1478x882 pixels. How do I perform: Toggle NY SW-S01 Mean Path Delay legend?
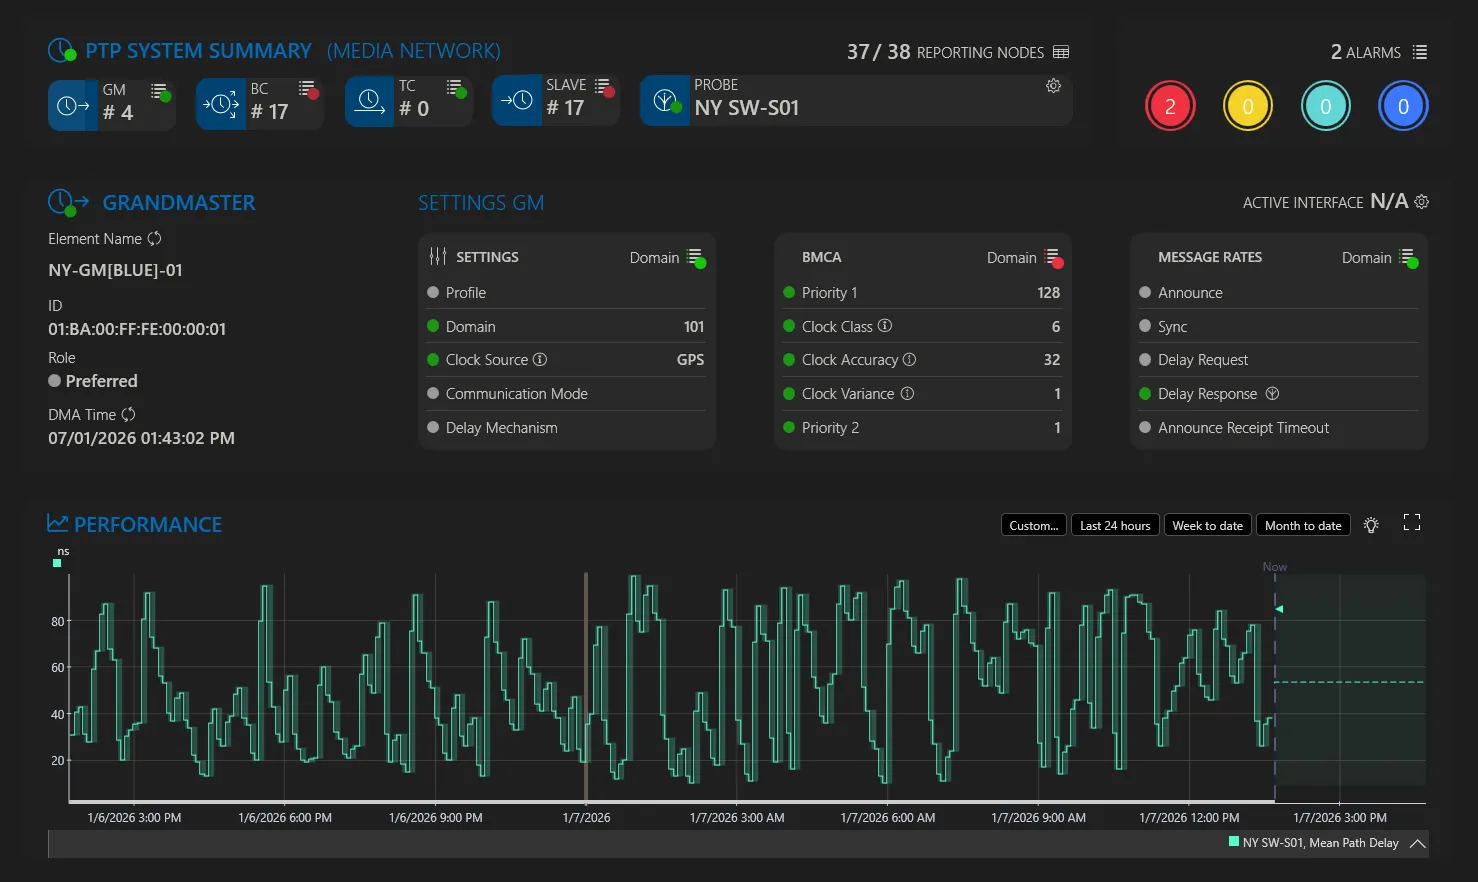pos(1313,843)
